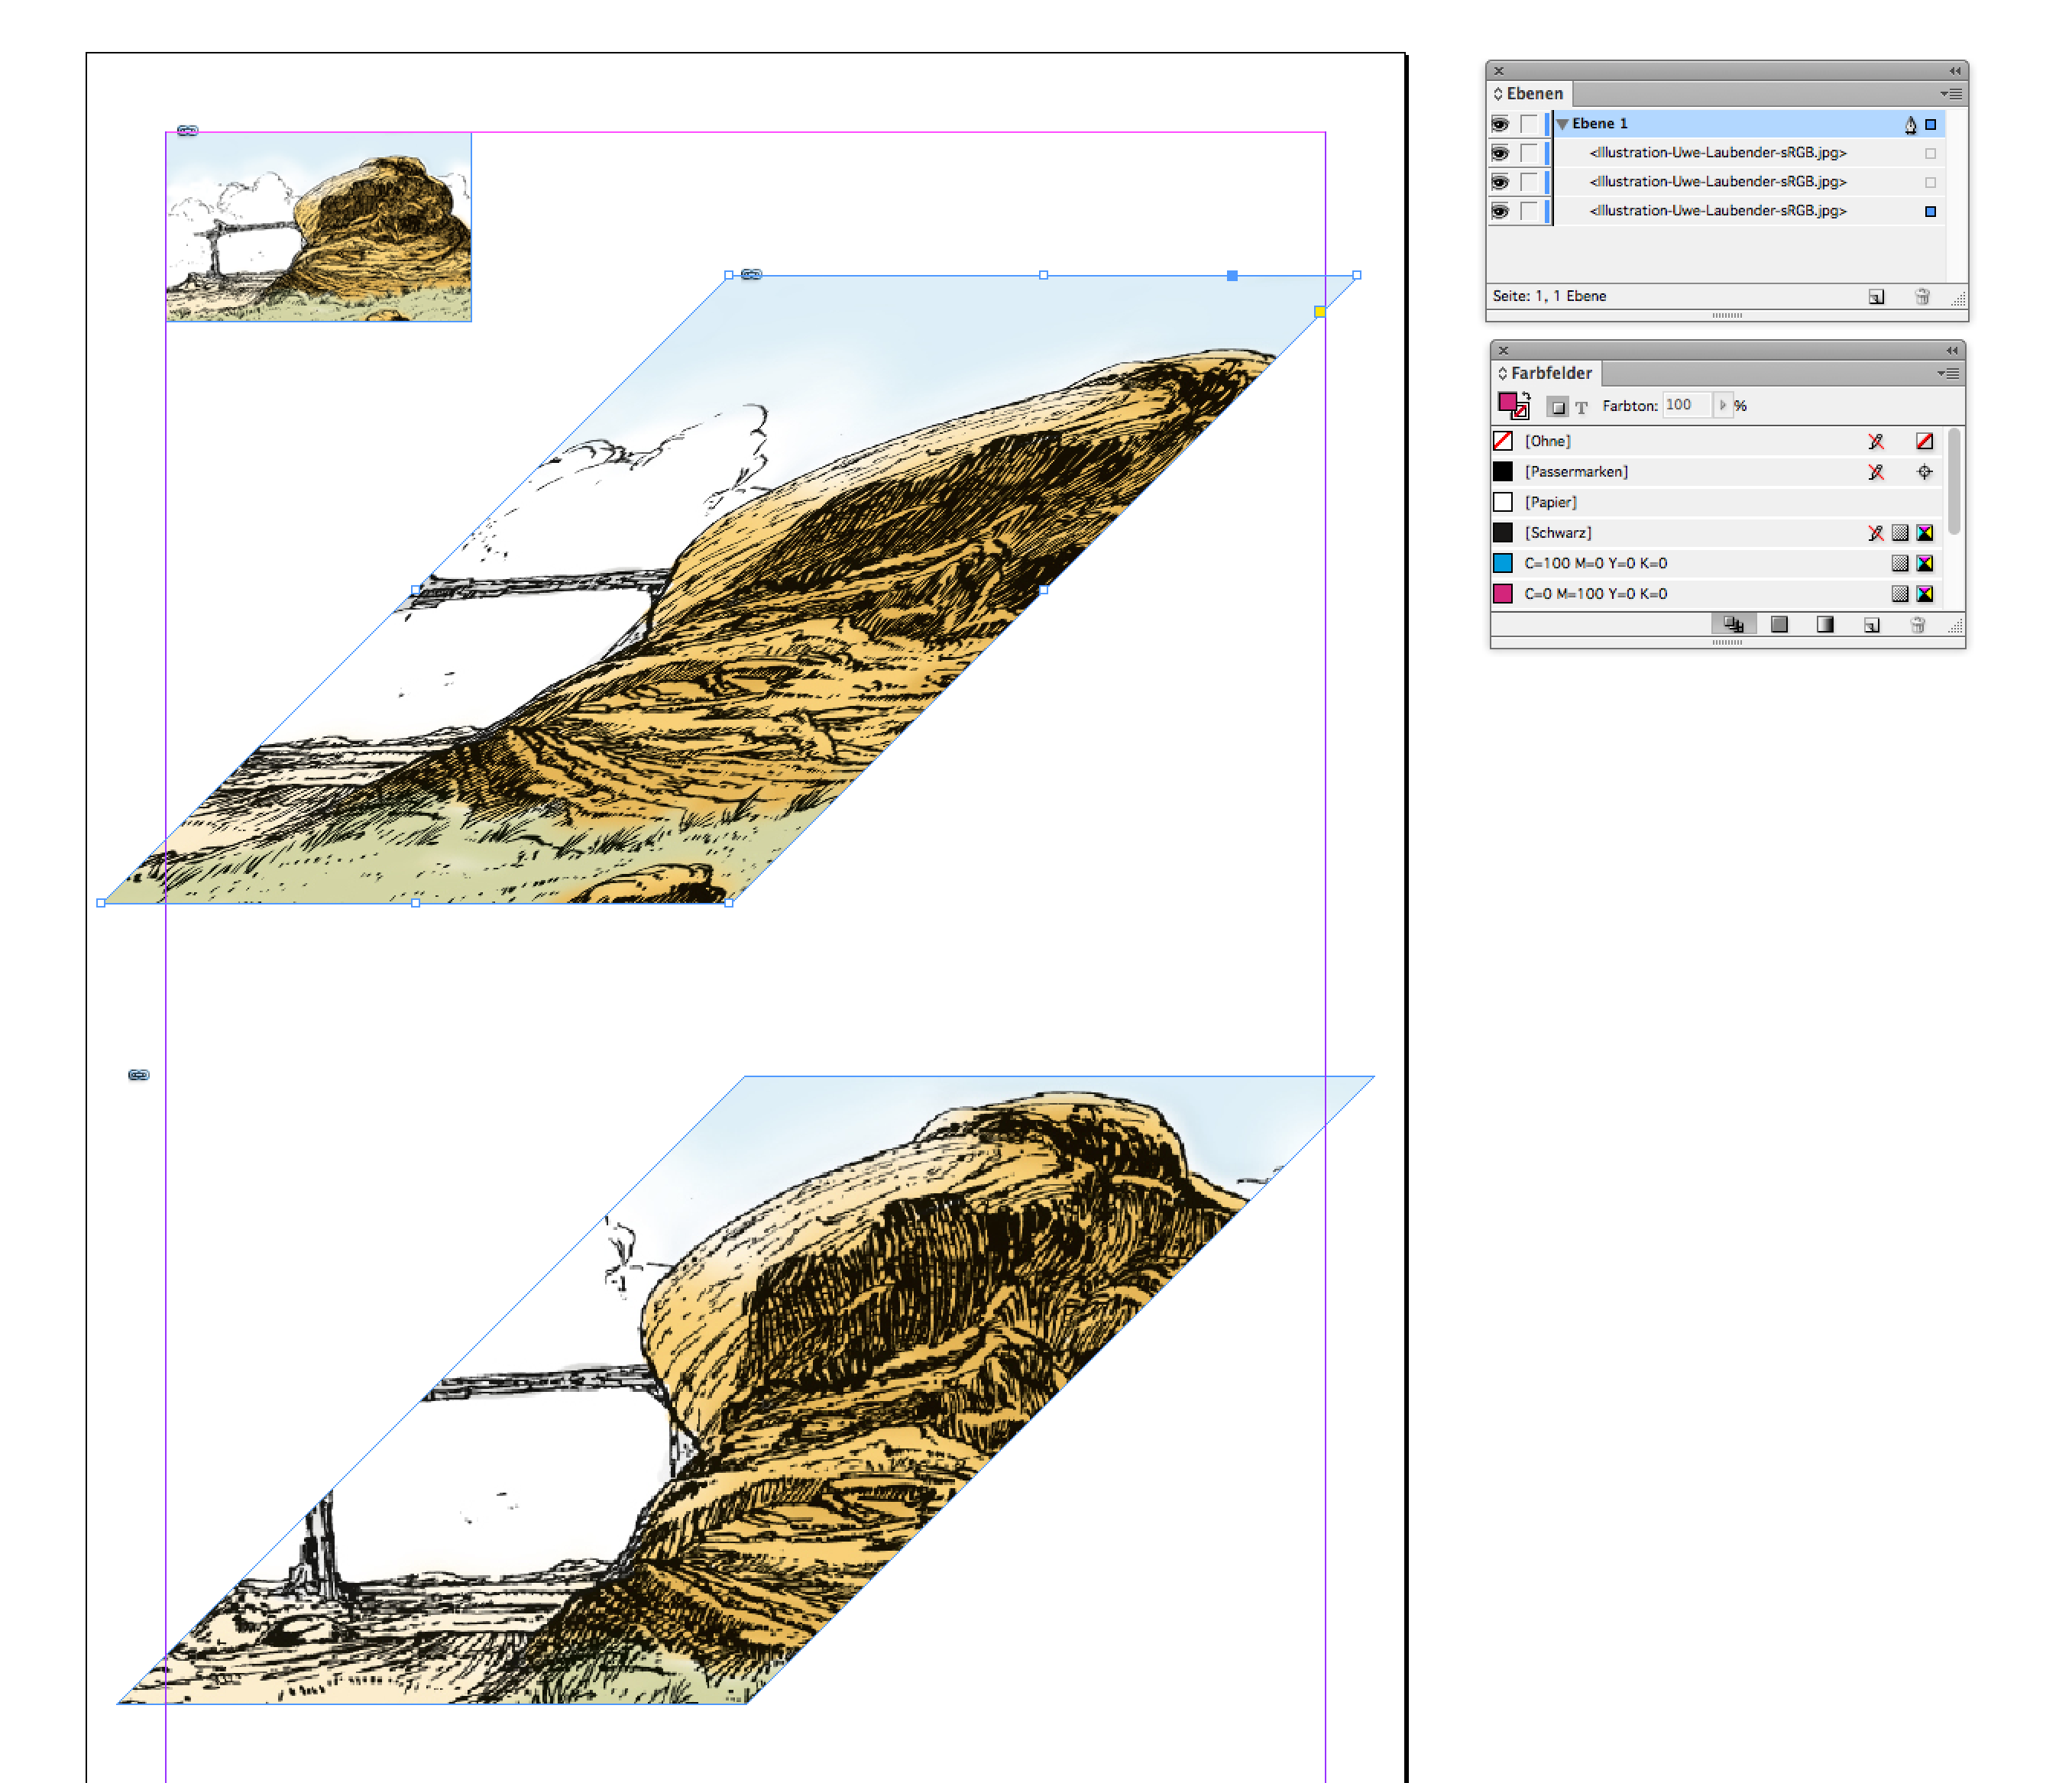Click registration crosshair icon on [Passermarken]
This screenshot has width=2072, height=1783.
(x=1924, y=472)
